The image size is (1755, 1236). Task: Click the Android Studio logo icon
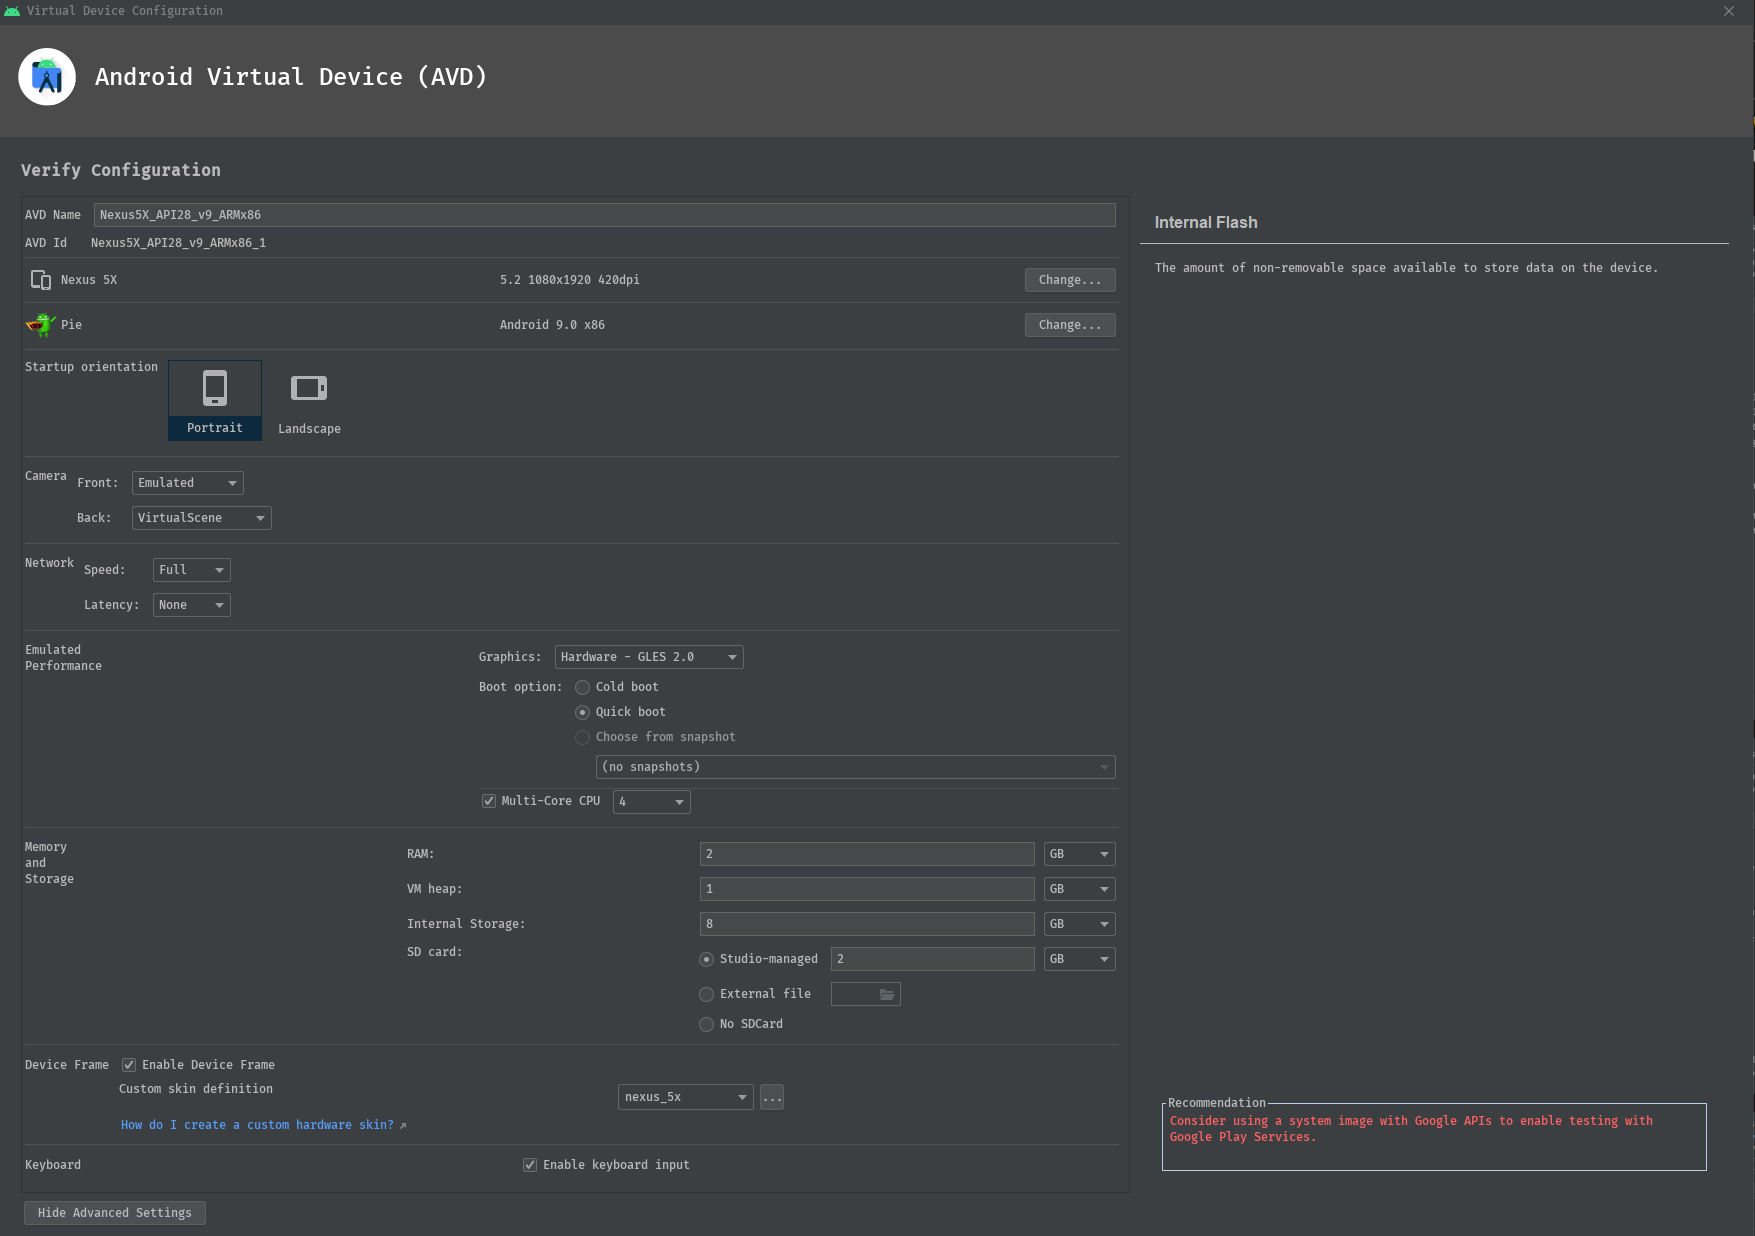point(47,77)
